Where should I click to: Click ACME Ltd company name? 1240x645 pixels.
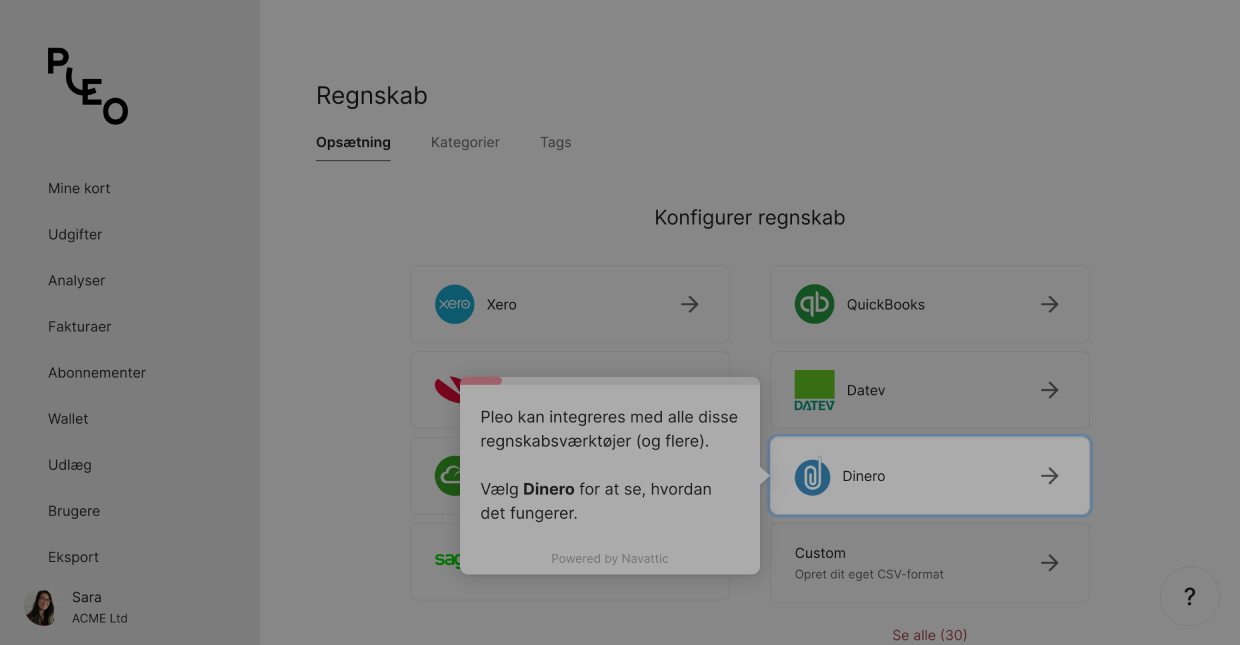click(100, 618)
